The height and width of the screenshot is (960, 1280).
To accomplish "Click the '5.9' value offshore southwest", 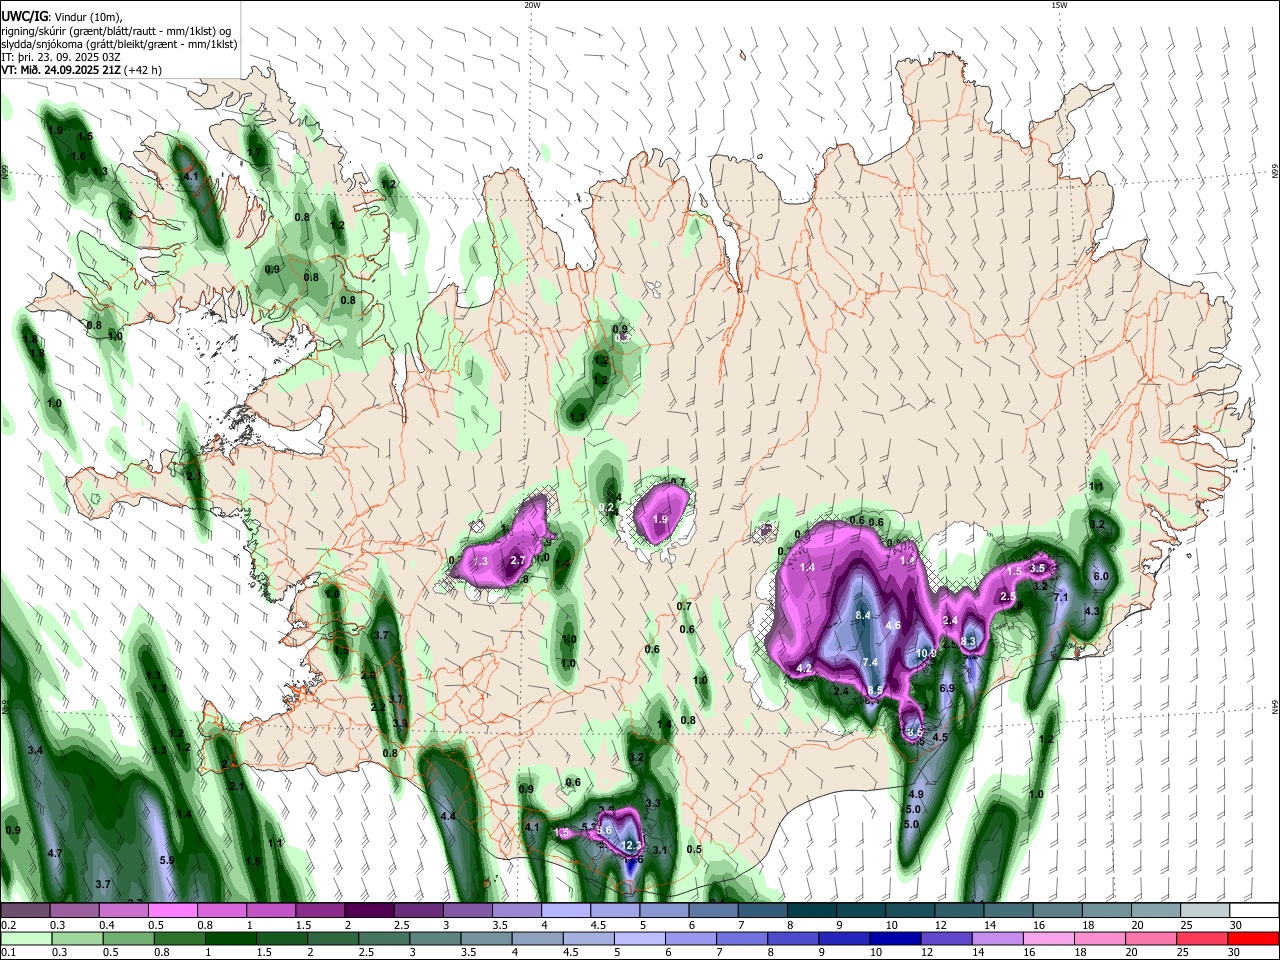I will pyautogui.click(x=167, y=860).
